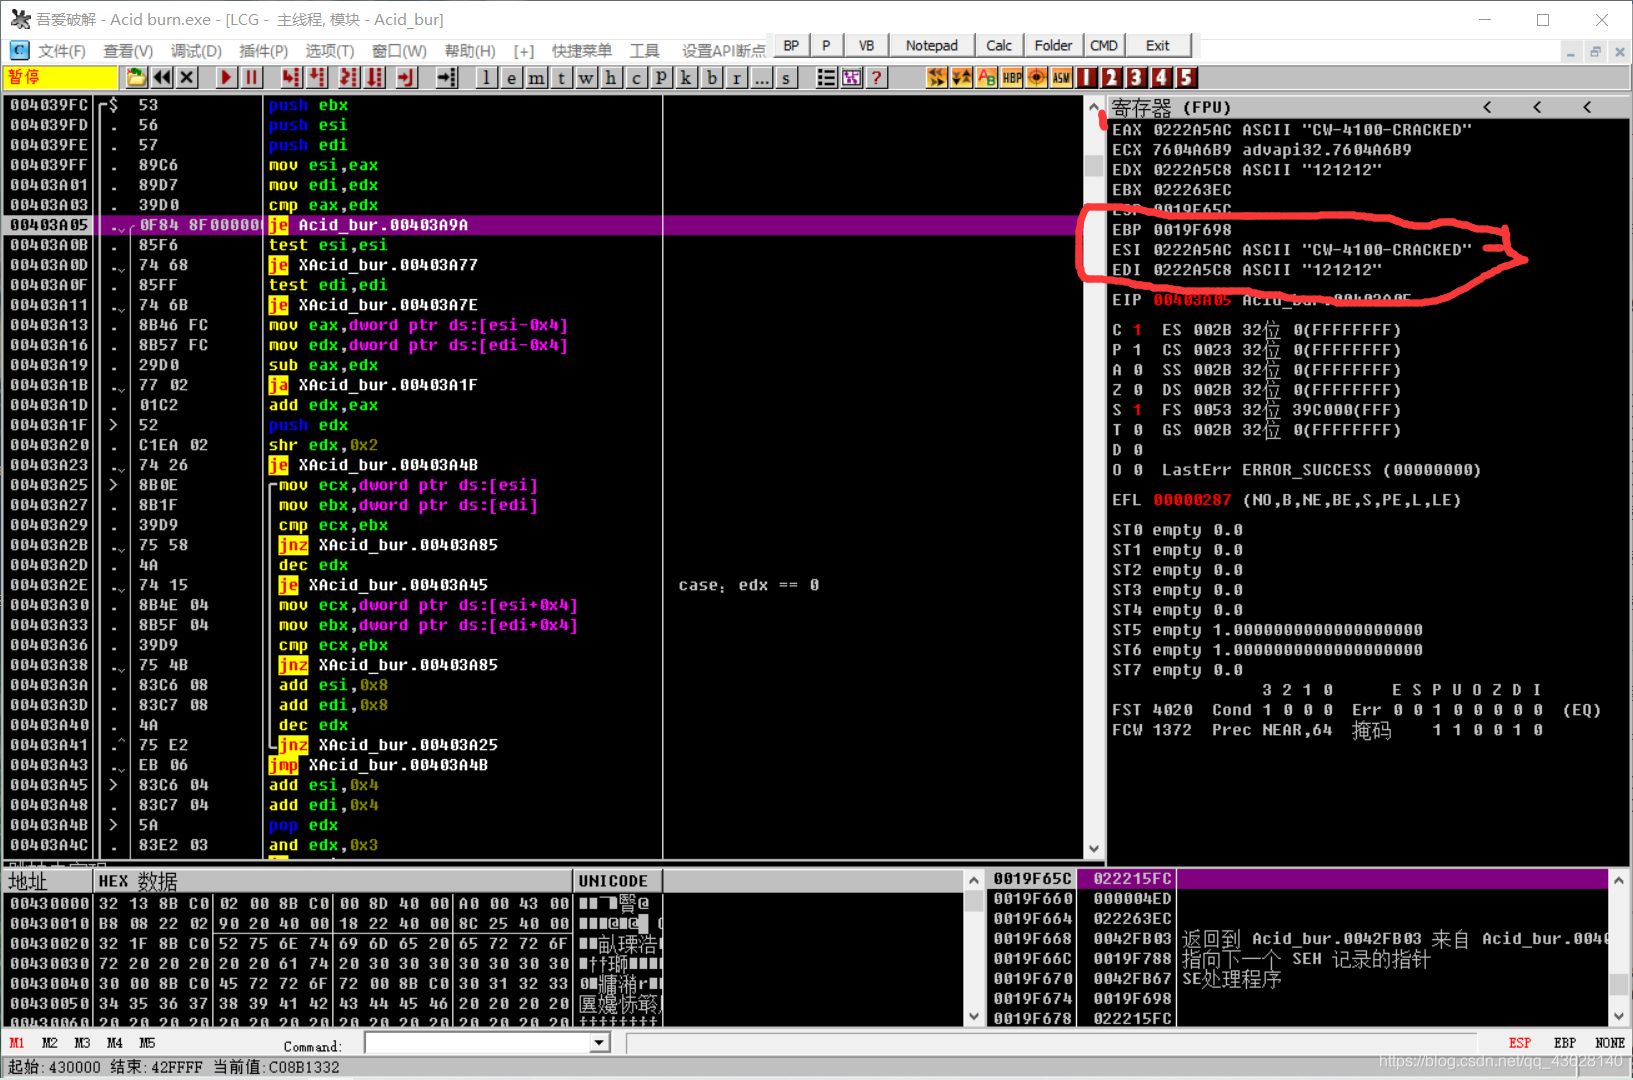Click the ASM plugin toolbar icon
1633x1080 pixels.
pos(1061,77)
